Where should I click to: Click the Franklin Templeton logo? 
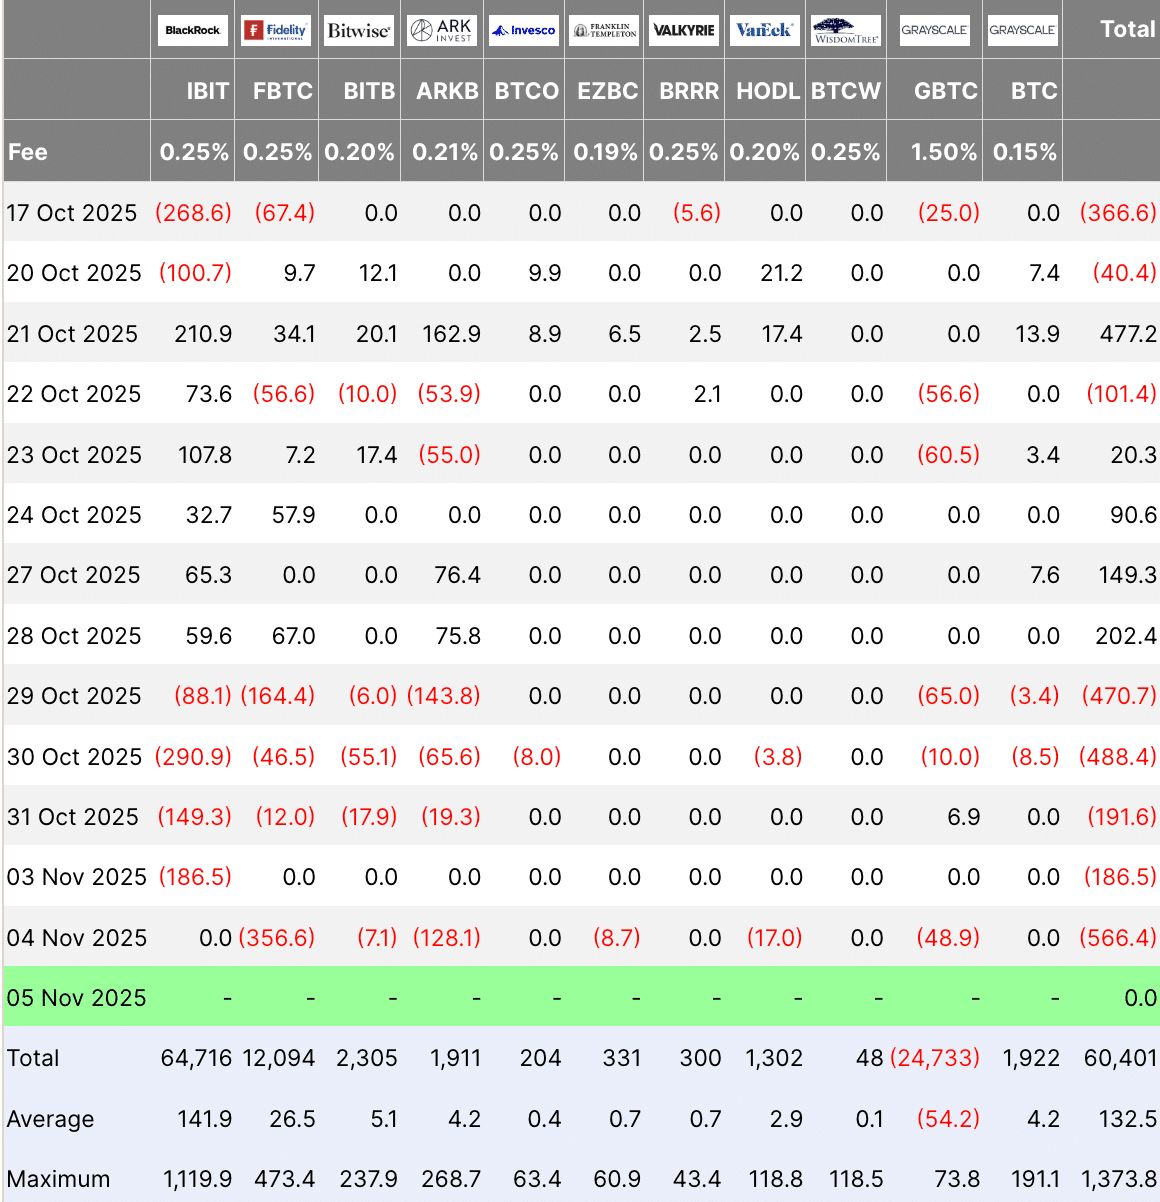[x=605, y=30]
